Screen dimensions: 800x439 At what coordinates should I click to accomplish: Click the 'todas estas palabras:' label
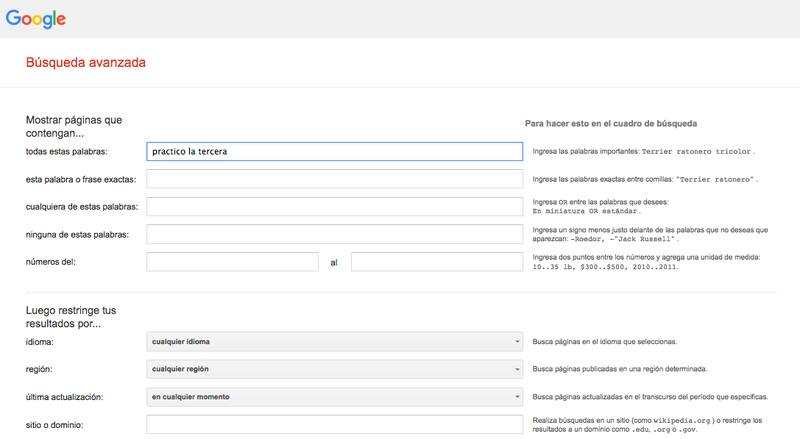click(x=67, y=152)
